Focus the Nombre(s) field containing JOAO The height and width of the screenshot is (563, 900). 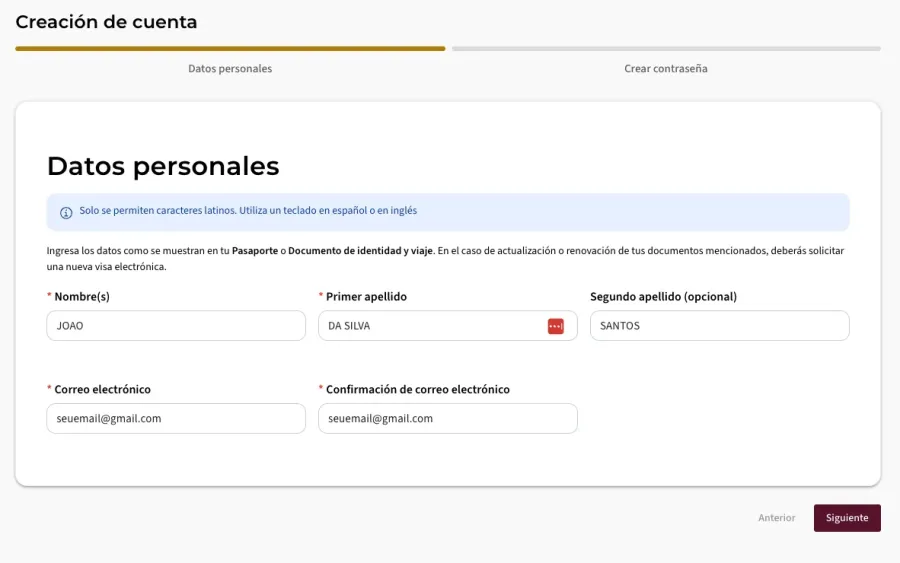(175, 326)
